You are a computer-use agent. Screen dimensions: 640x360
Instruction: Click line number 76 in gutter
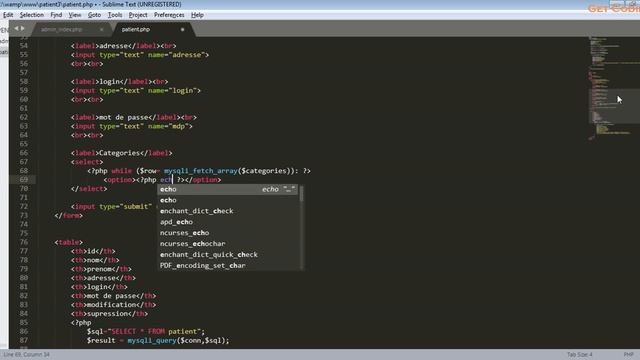pos(24,242)
